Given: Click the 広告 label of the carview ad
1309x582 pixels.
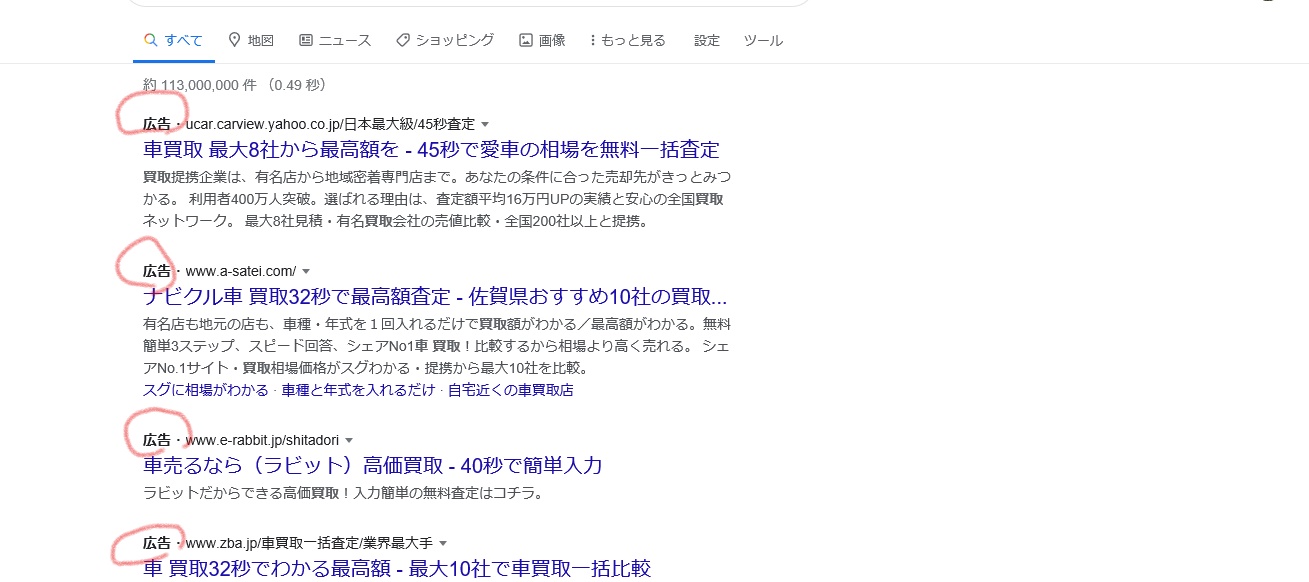Looking at the screenshot, I should coord(157,125).
